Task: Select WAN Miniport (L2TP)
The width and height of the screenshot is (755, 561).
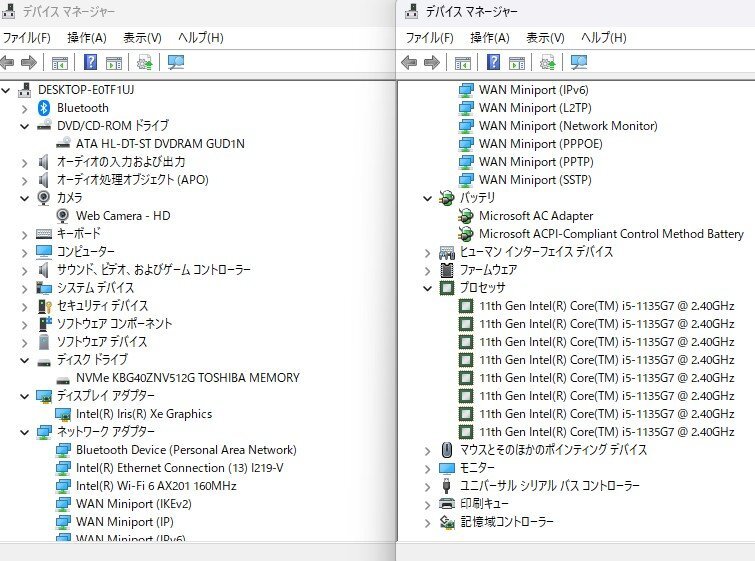Action: coord(535,108)
